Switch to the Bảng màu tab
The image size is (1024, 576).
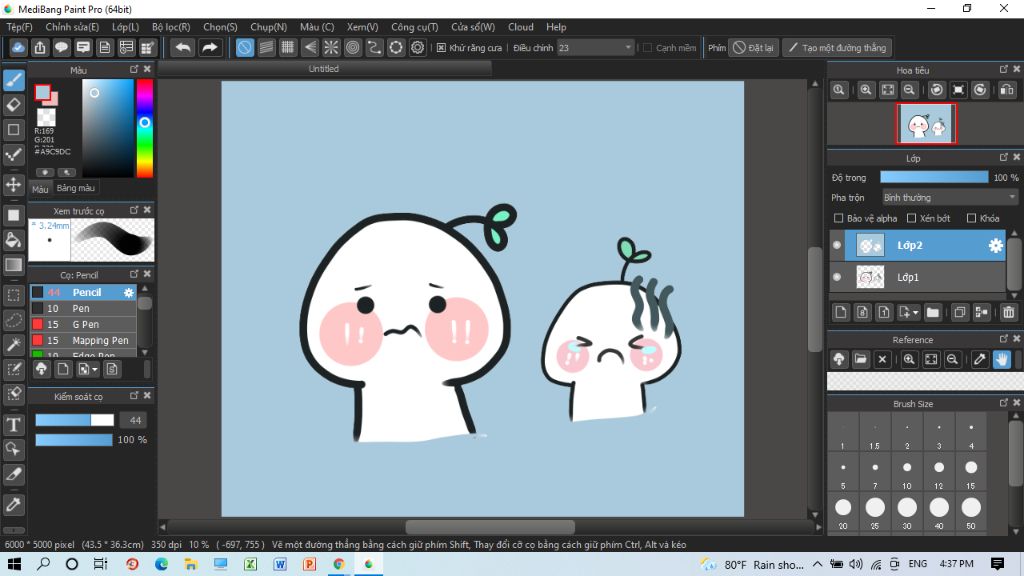(76, 188)
